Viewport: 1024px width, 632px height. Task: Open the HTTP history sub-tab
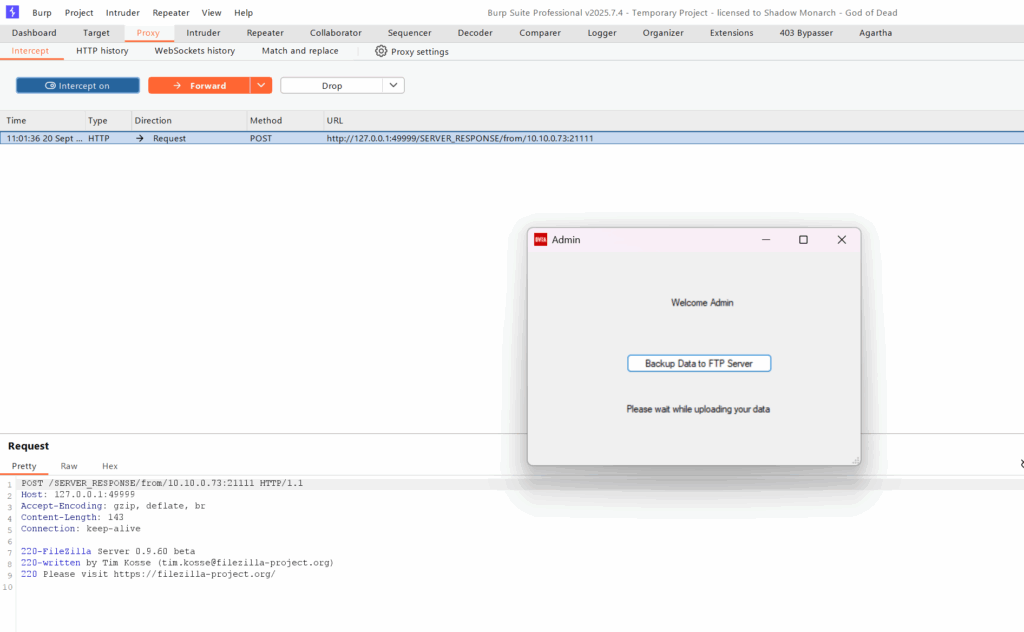point(102,51)
